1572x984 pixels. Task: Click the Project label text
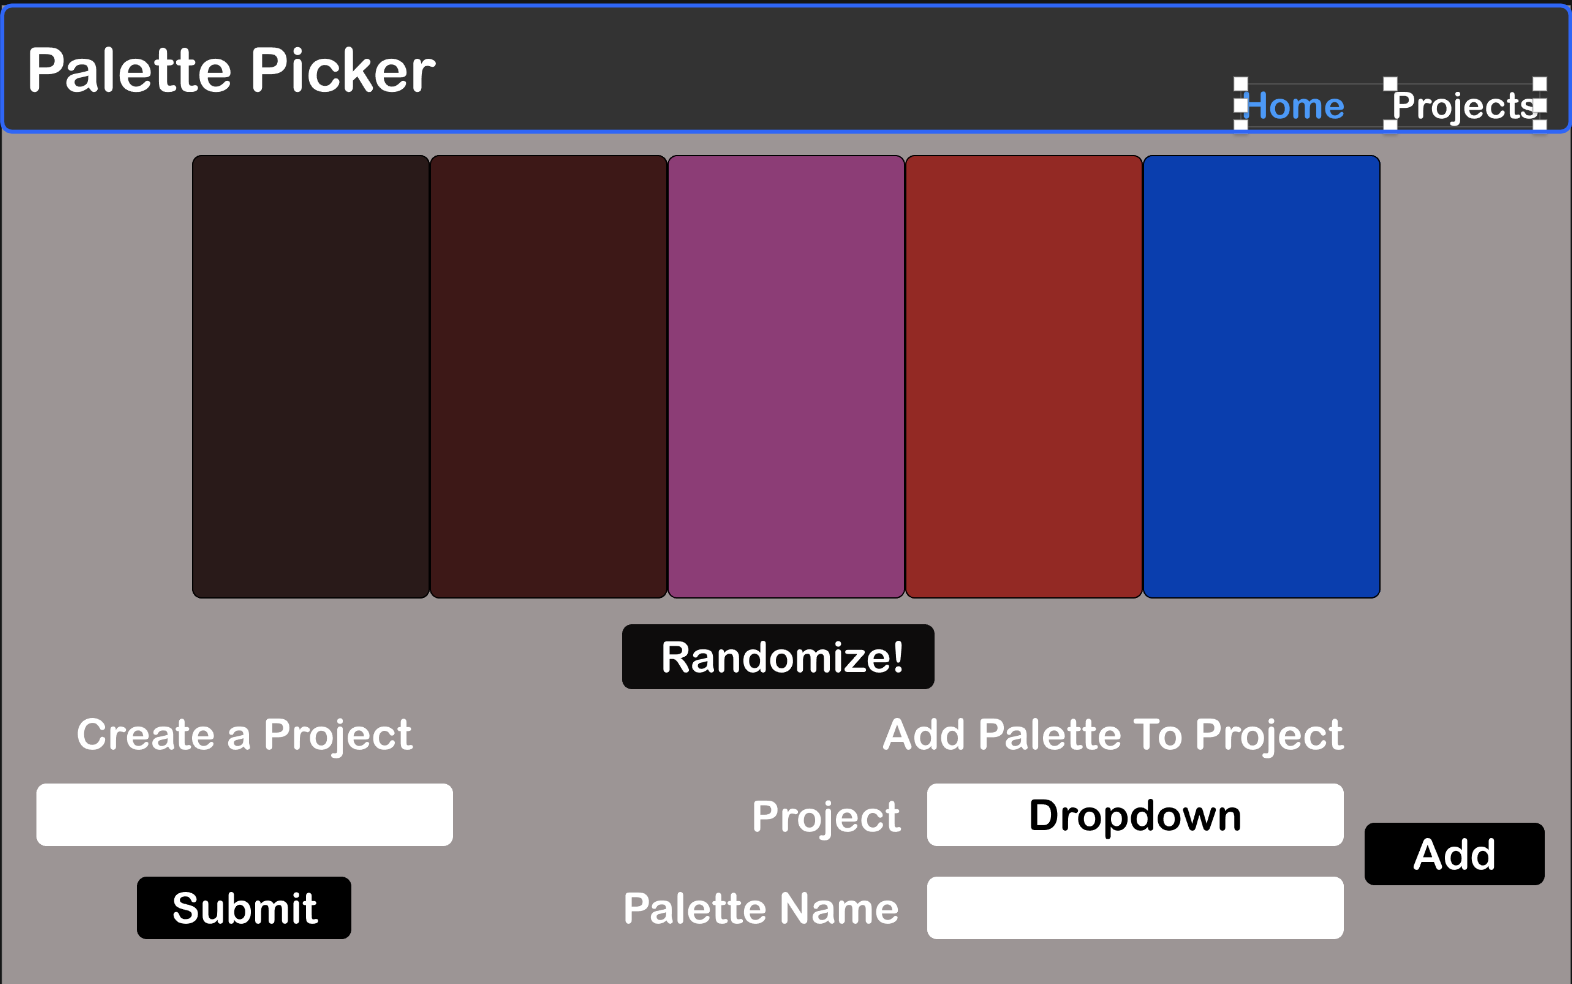826,816
